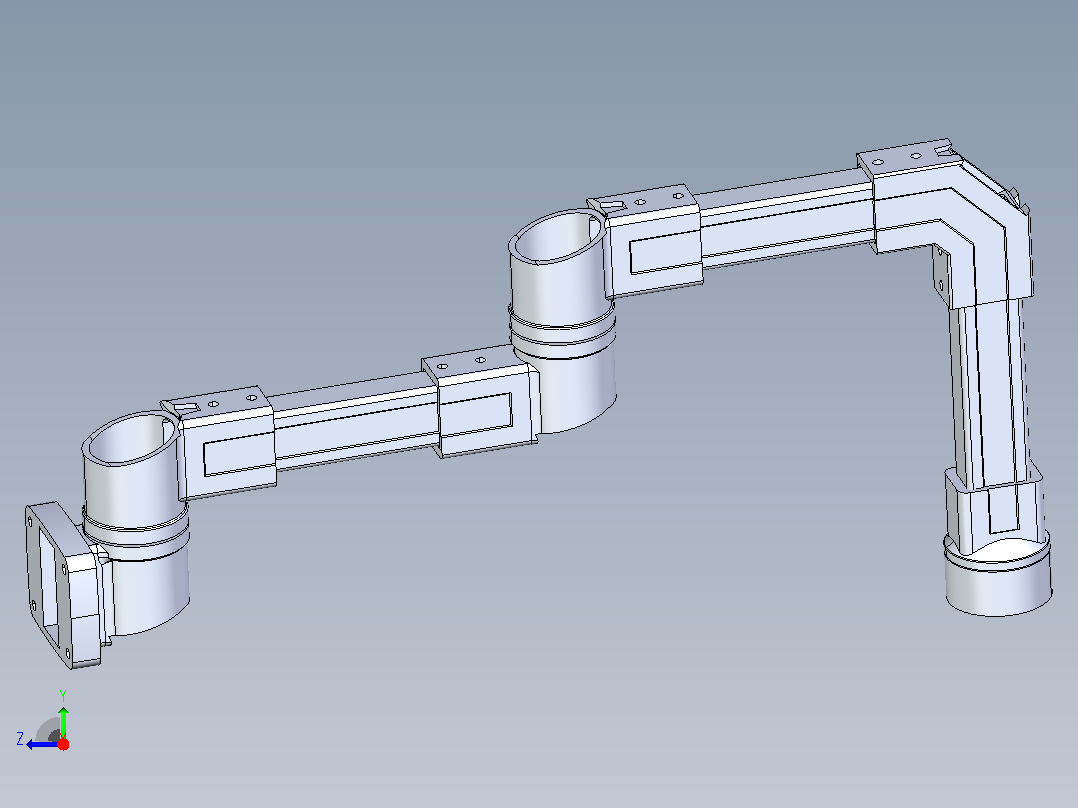Image resolution: width=1078 pixels, height=808 pixels.
Task: Pick the upper-left bolt hole on the flange
Action: point(30,521)
